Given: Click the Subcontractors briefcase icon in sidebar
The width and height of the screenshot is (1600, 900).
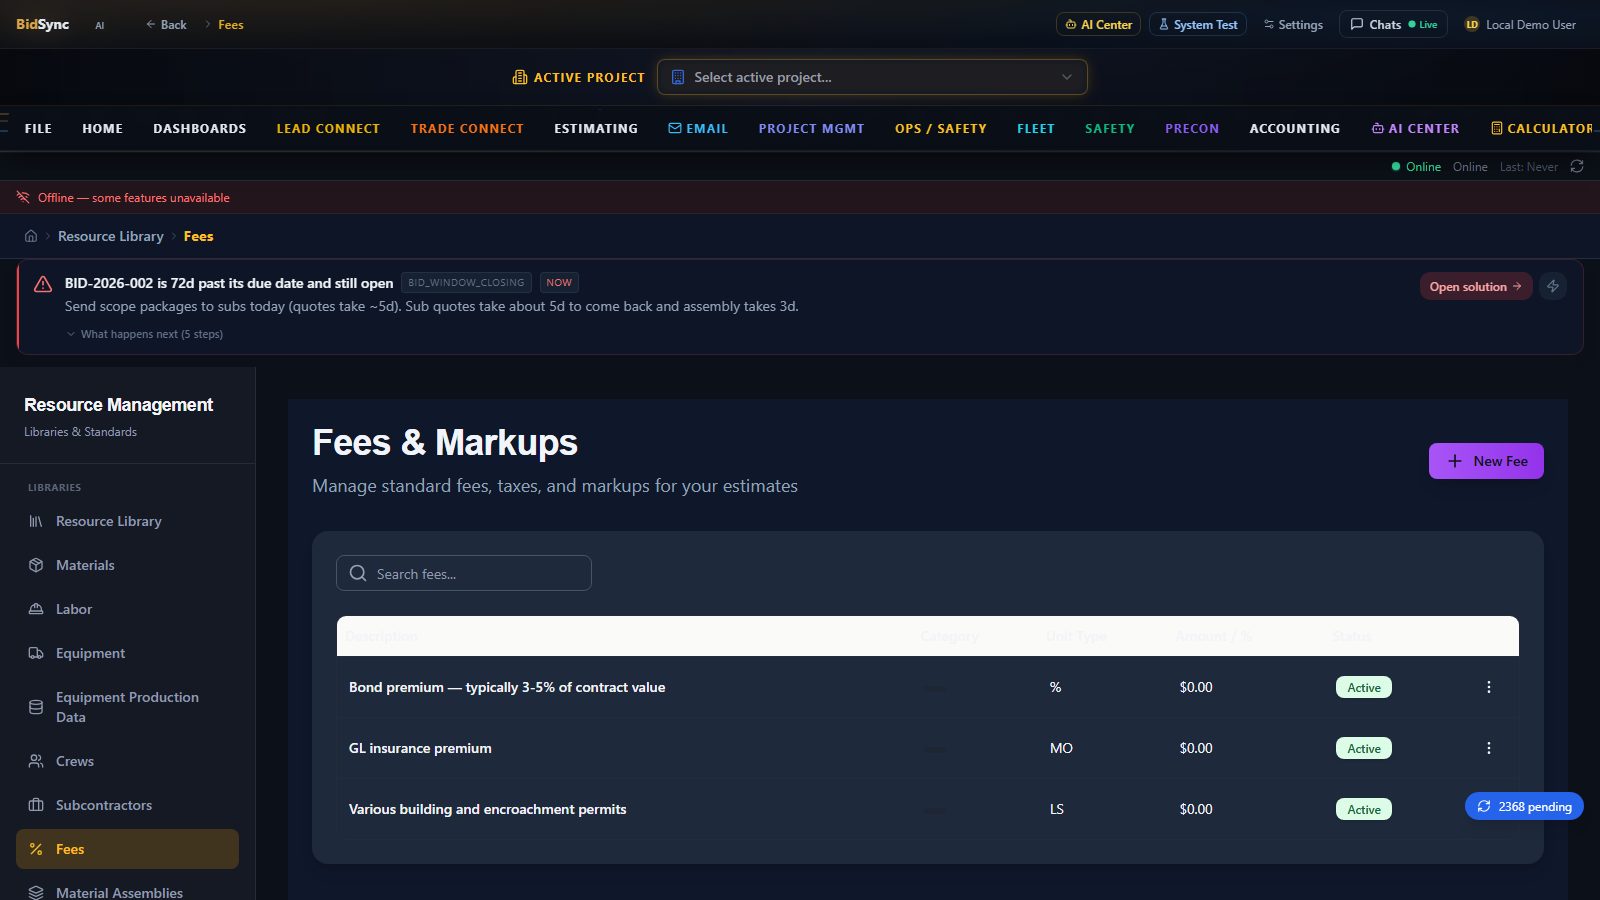Looking at the screenshot, I should point(36,805).
